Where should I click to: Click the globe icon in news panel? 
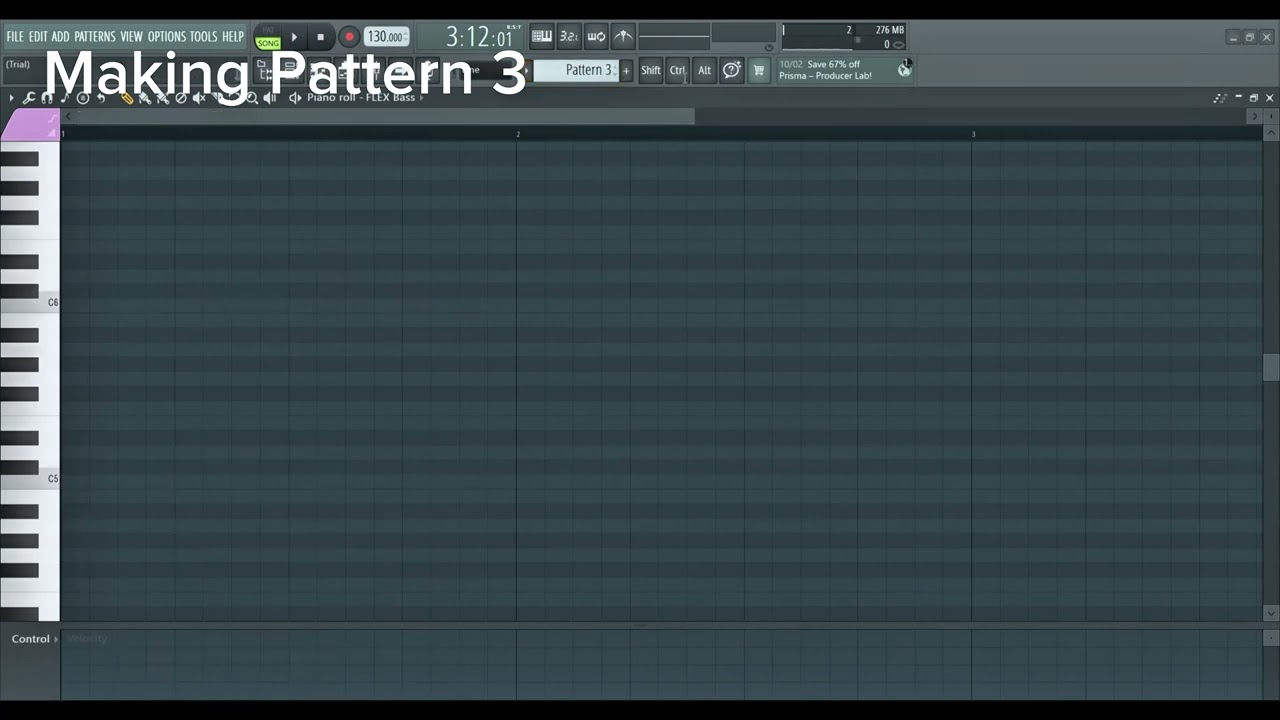click(904, 69)
